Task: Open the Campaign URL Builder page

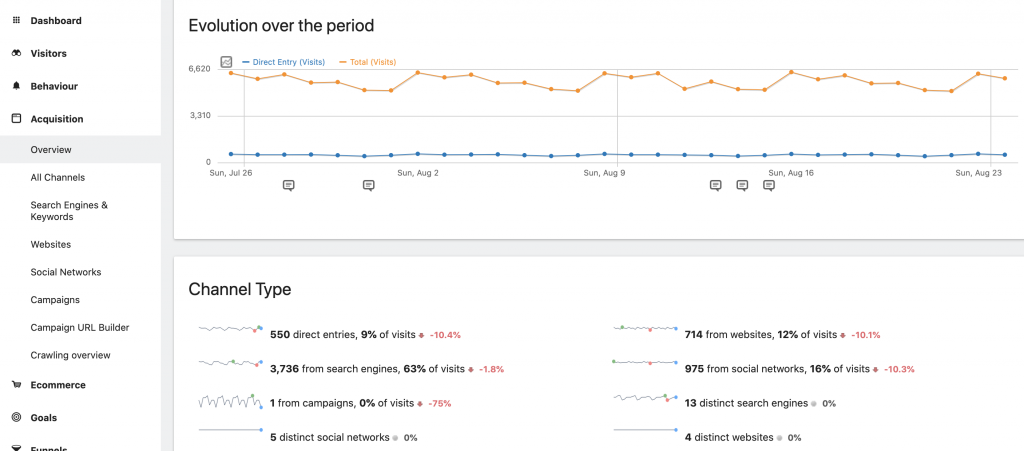Action: pyautogui.click(x=79, y=327)
